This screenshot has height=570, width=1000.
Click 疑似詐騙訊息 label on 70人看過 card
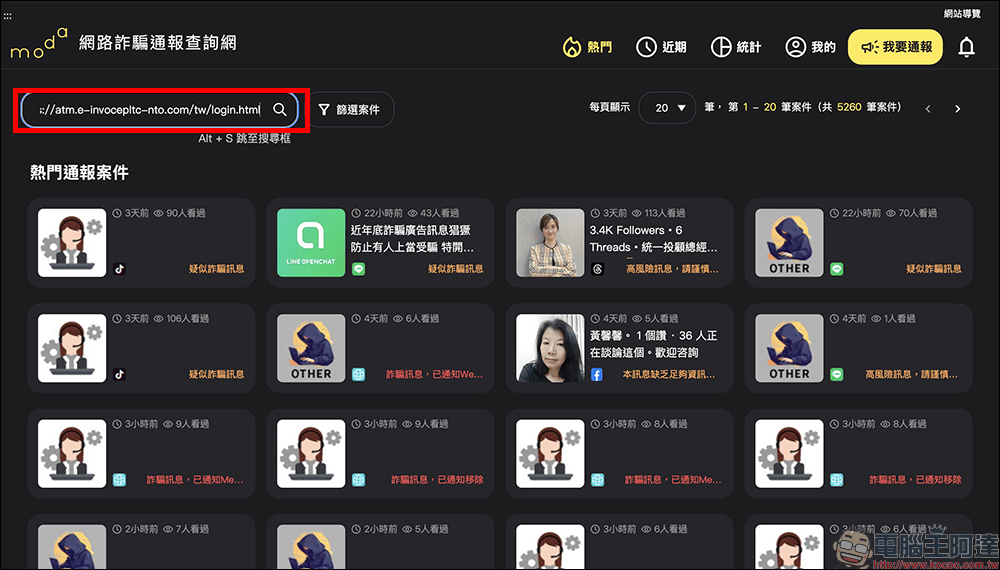934,269
